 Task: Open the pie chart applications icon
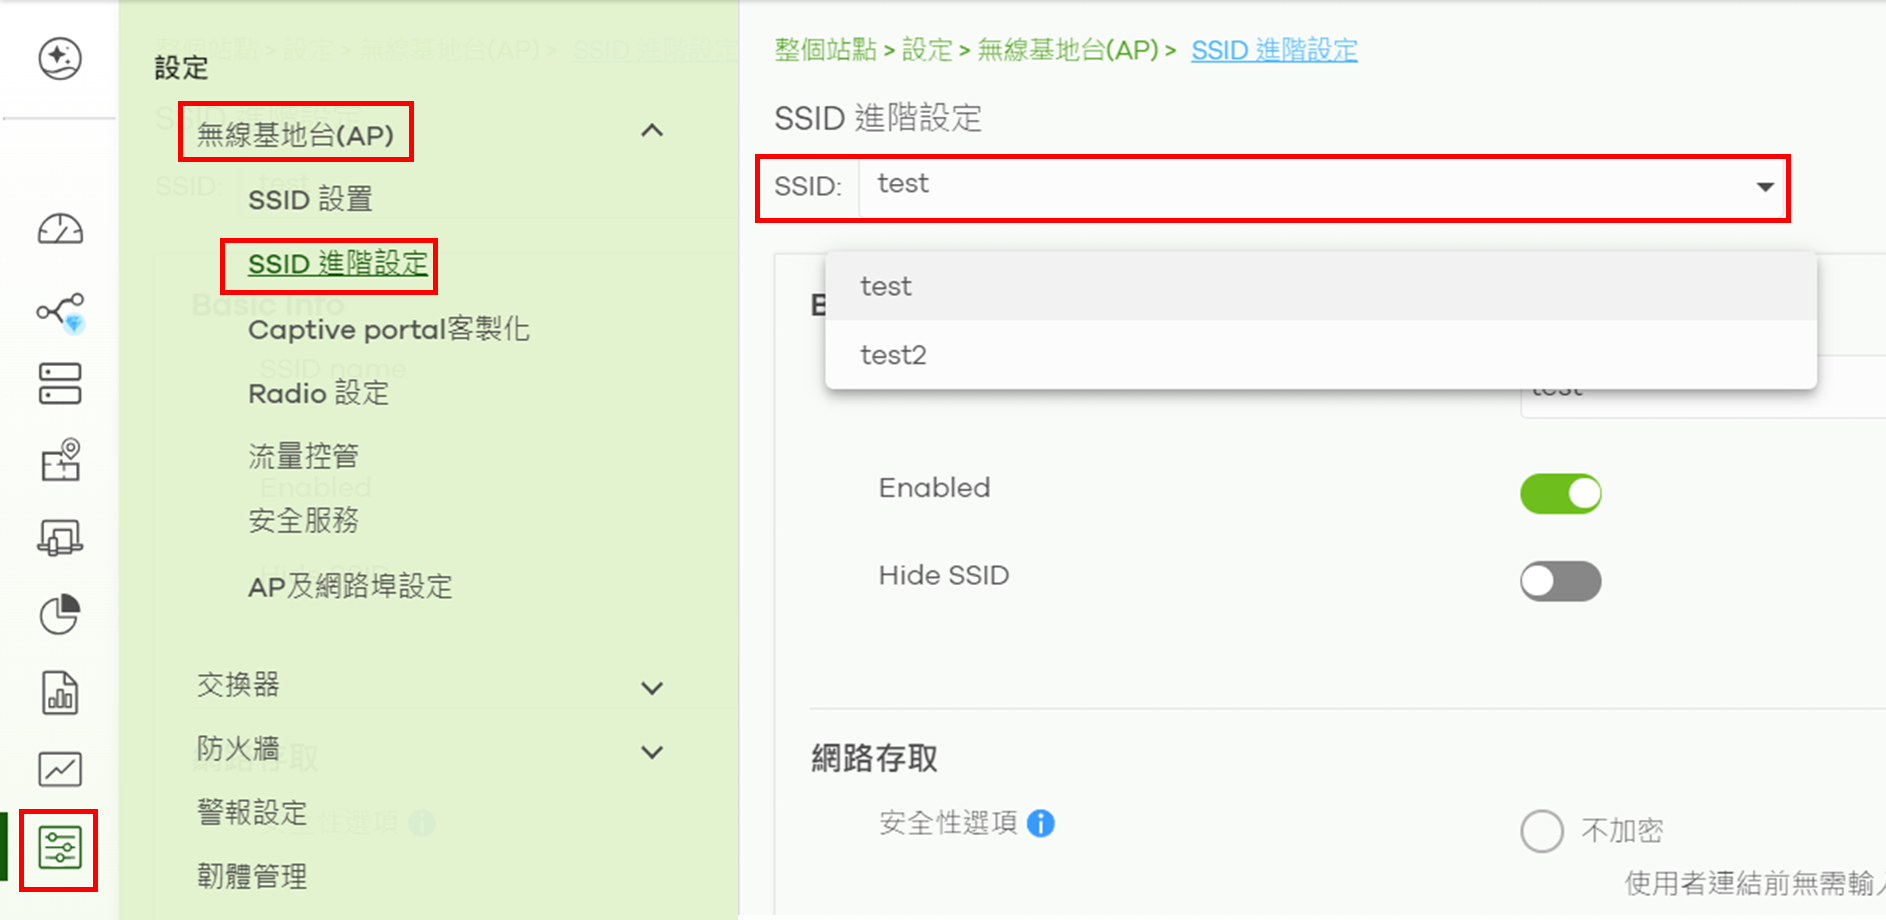pos(60,614)
